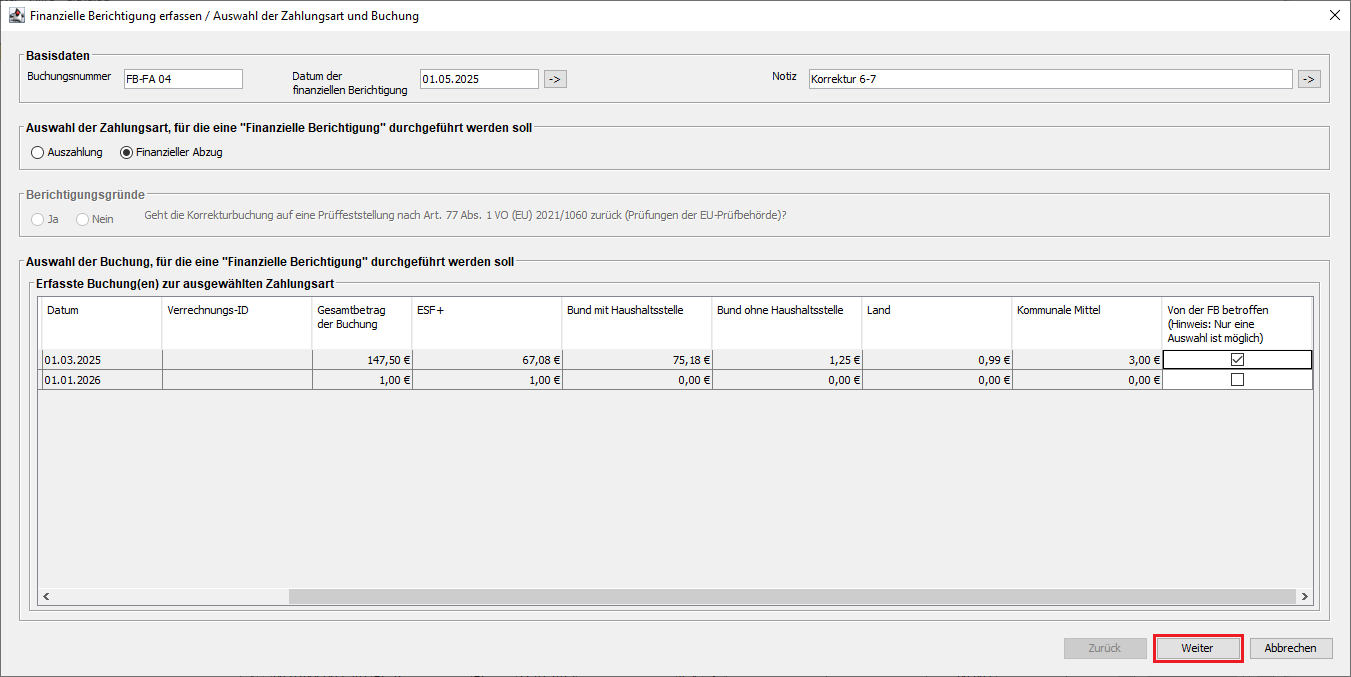
Task: Select the row dated 01.01.2026
Action: [x=100, y=380]
